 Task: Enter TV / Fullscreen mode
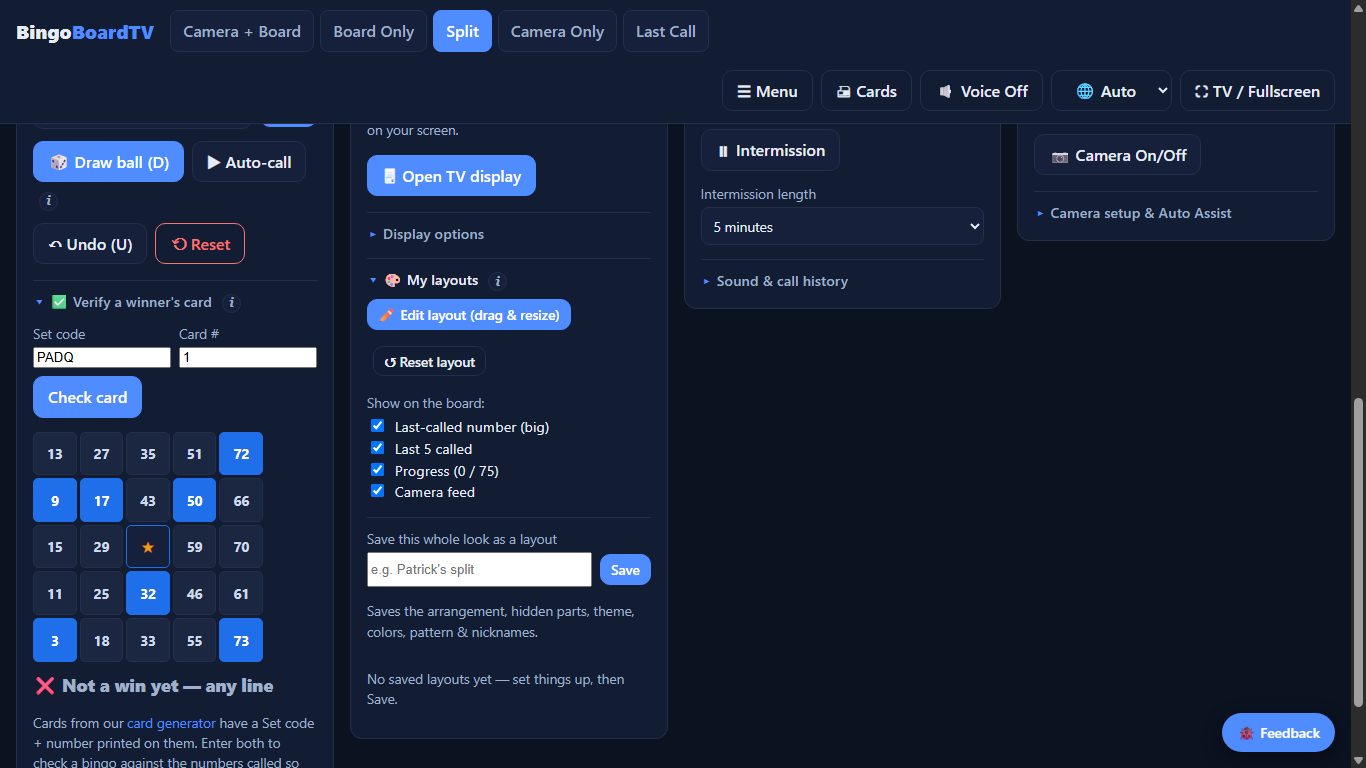1257,91
